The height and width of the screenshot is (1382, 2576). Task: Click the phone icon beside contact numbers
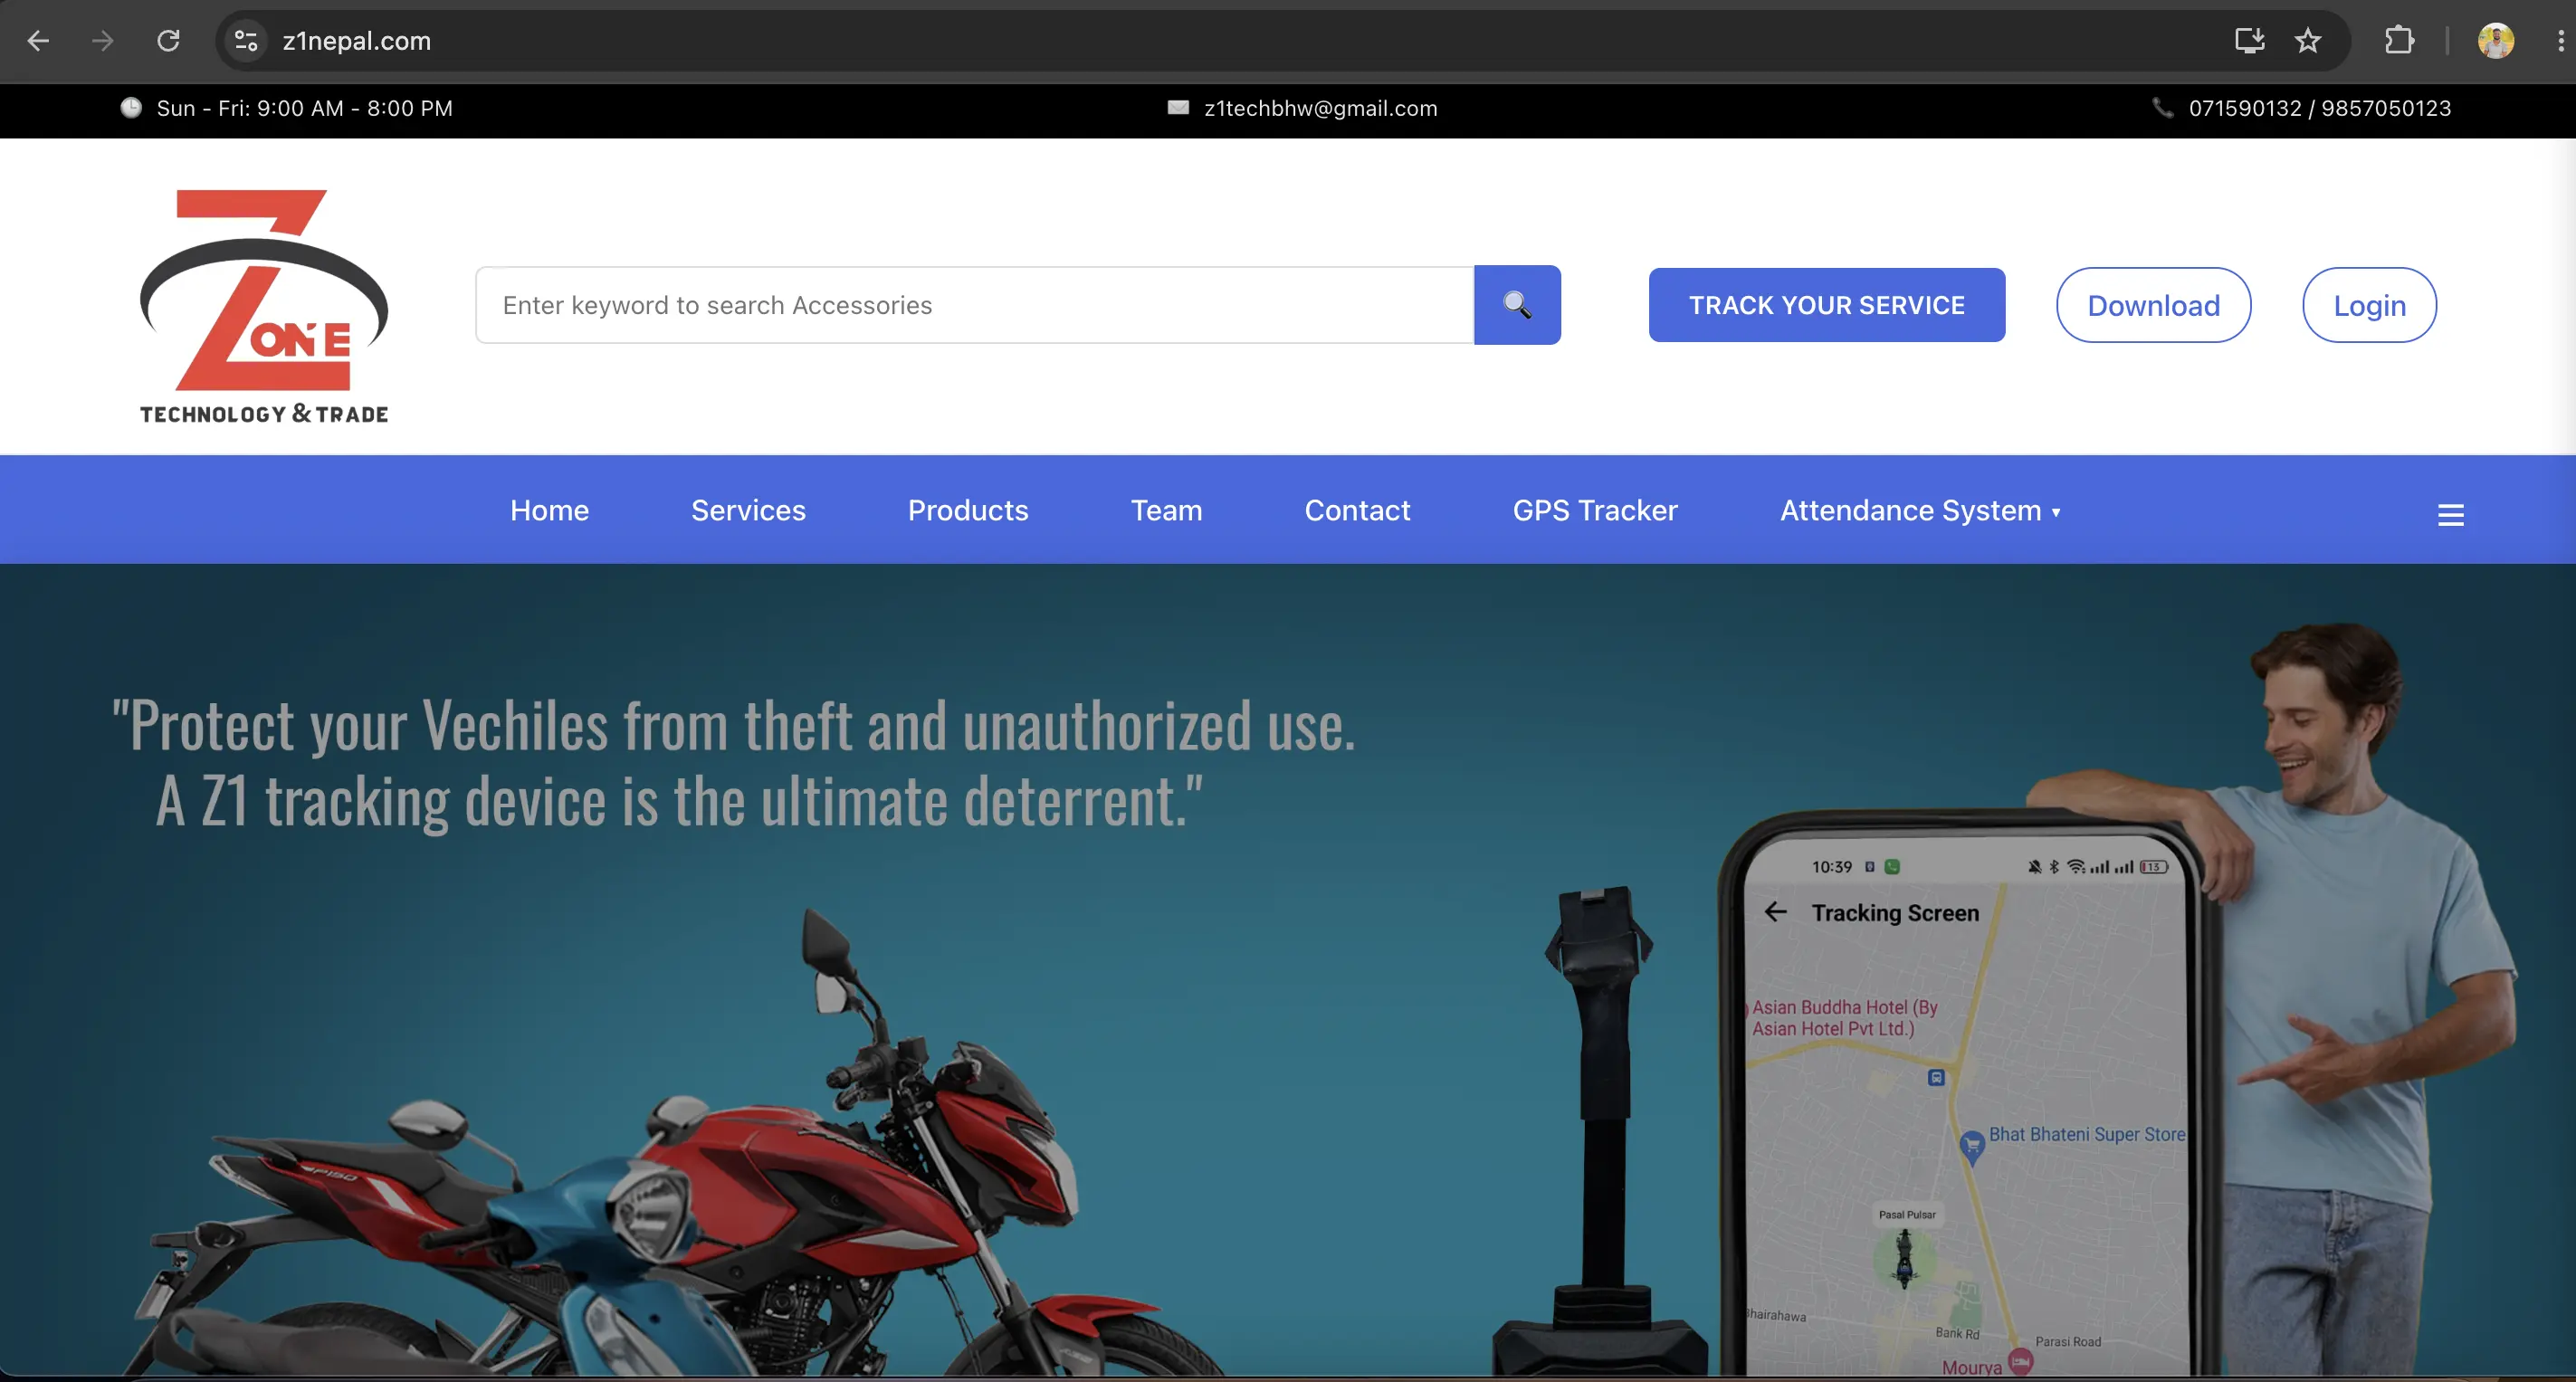click(2162, 108)
